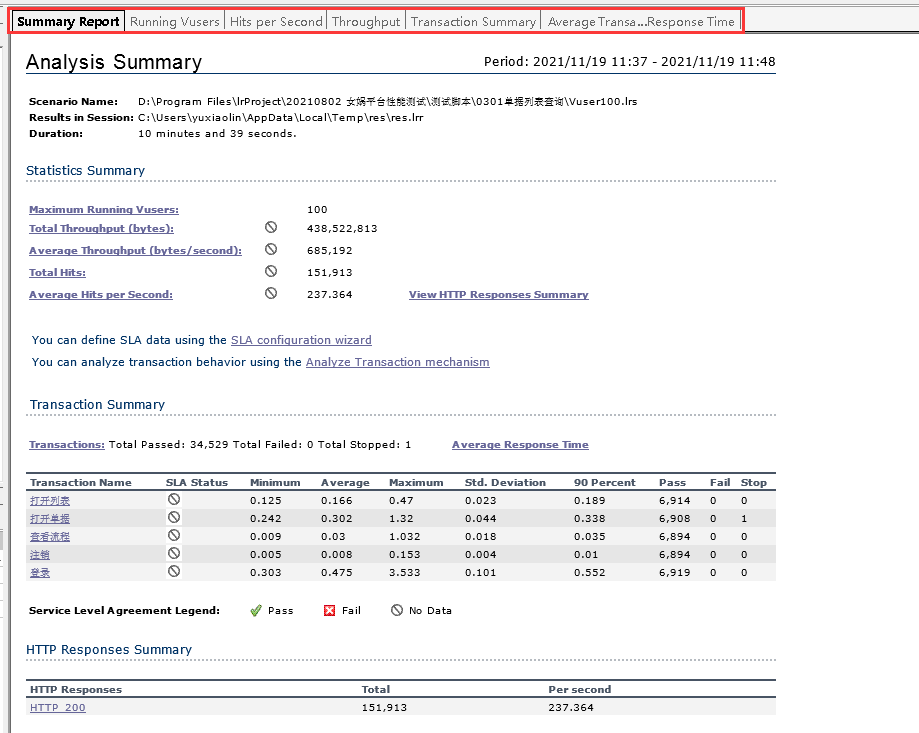Go to the Transaction Summary tab
Image resolution: width=919 pixels, height=733 pixels.
(473, 21)
